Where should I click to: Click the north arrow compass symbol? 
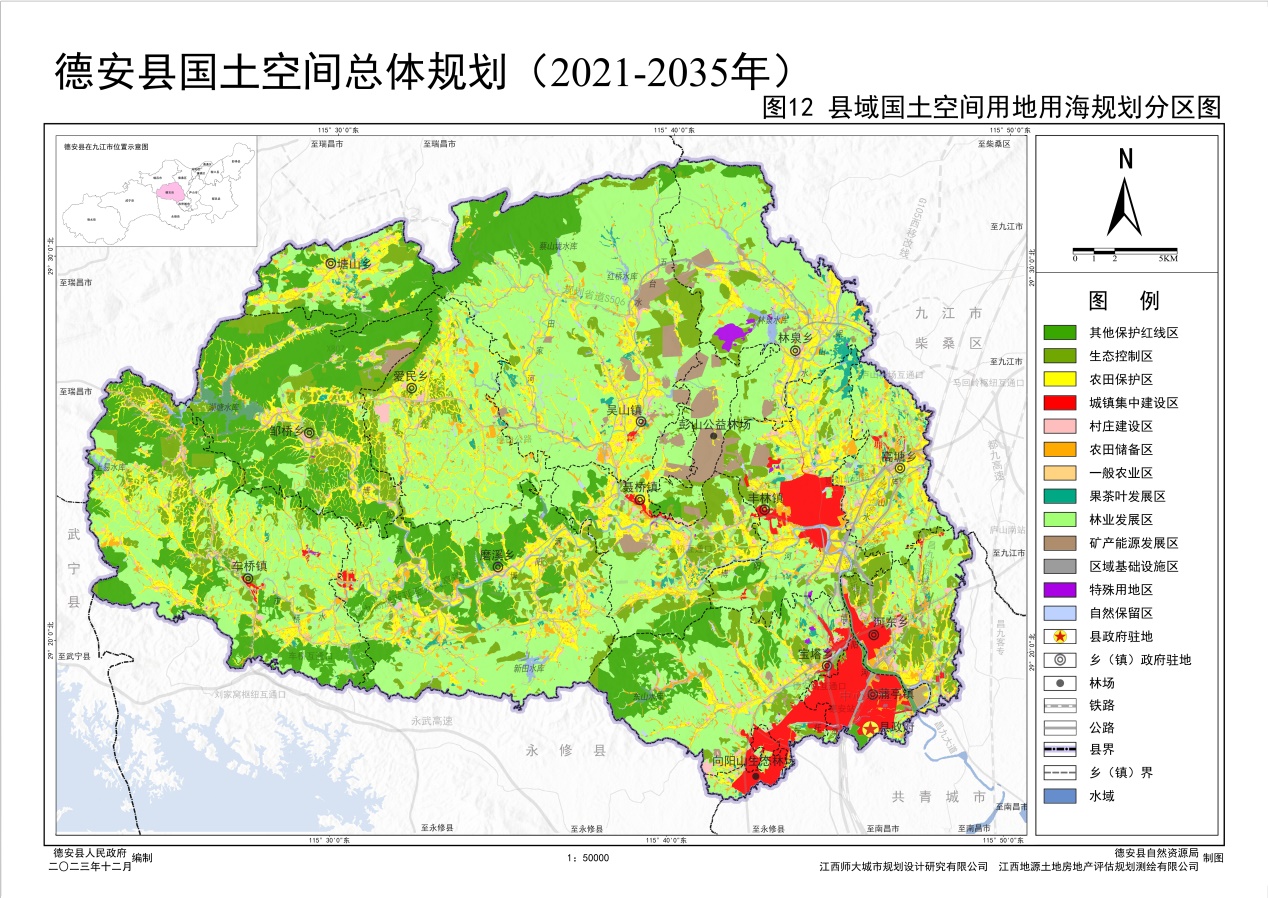click(1124, 207)
